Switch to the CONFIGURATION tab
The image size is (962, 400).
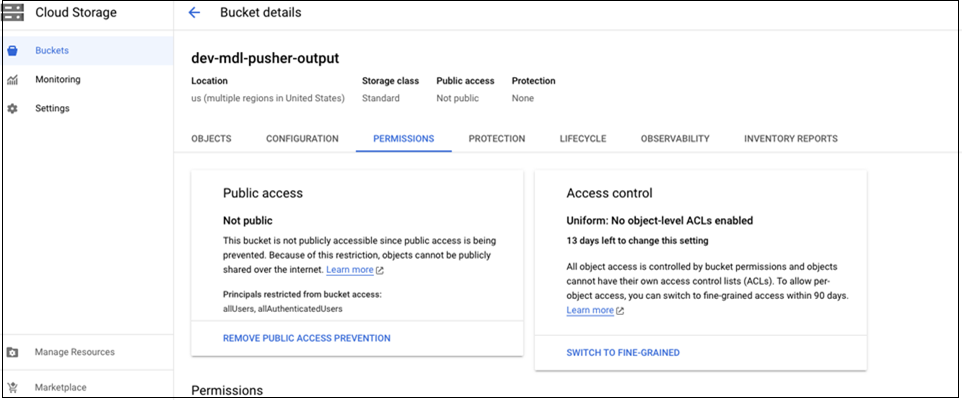(x=302, y=139)
